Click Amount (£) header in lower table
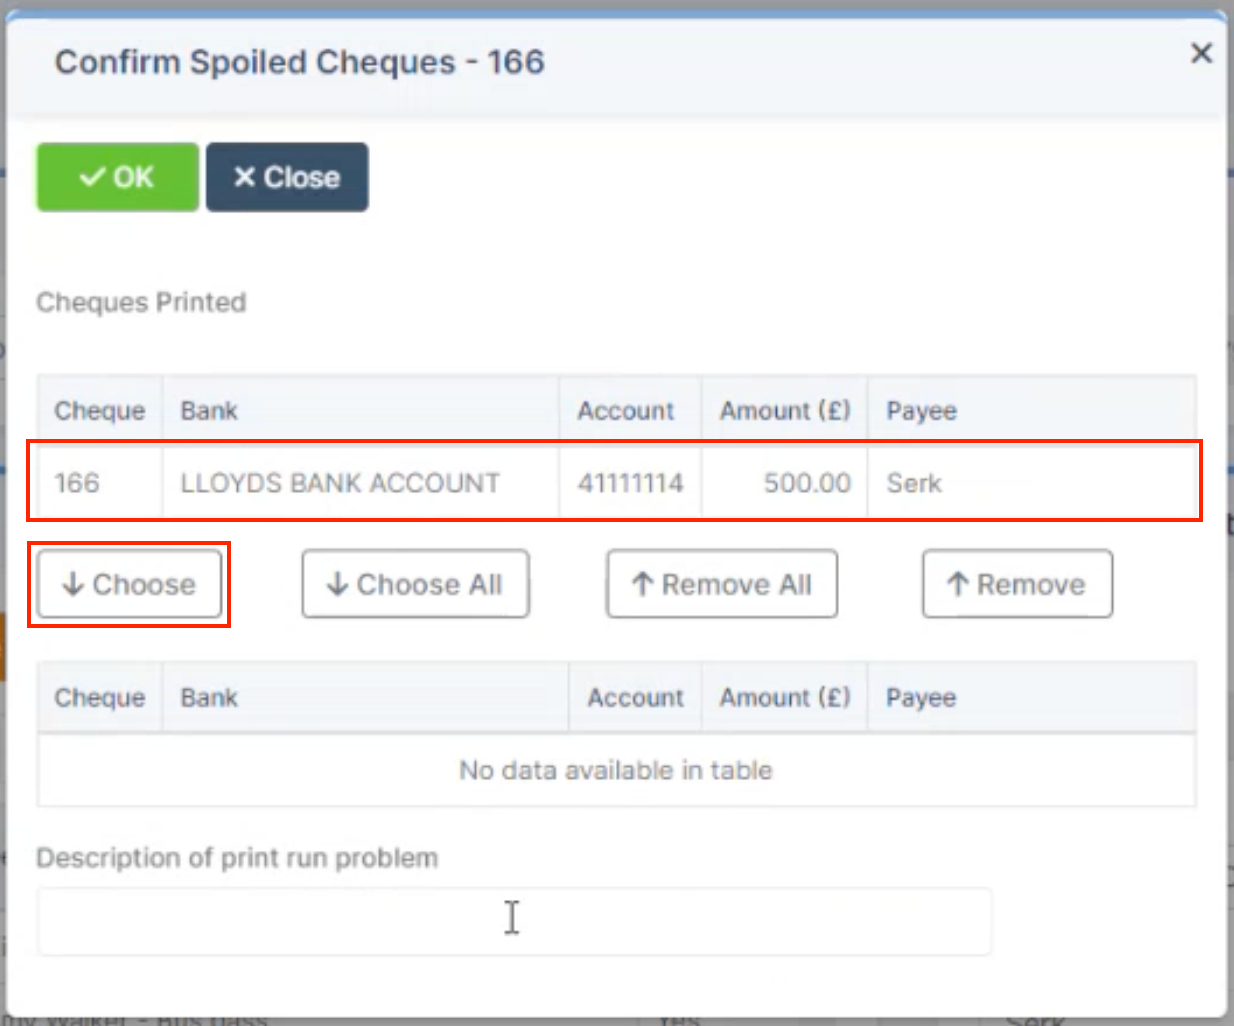 click(x=785, y=697)
